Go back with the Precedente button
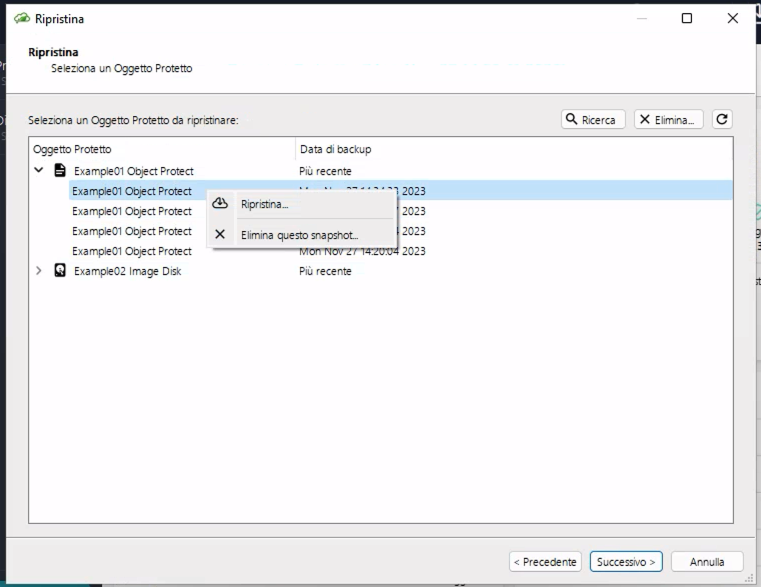Image resolution: width=761 pixels, height=587 pixels. (x=545, y=562)
